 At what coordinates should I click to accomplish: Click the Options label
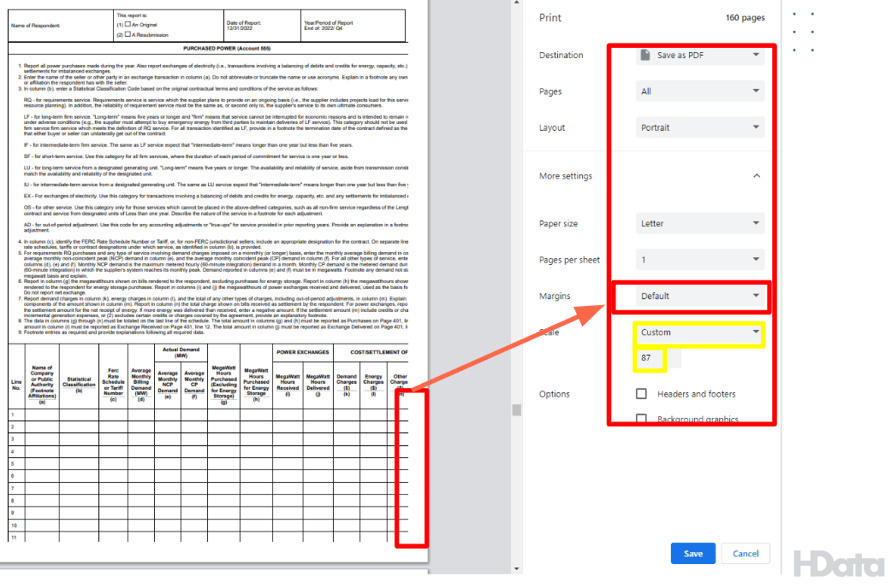[x=555, y=394]
